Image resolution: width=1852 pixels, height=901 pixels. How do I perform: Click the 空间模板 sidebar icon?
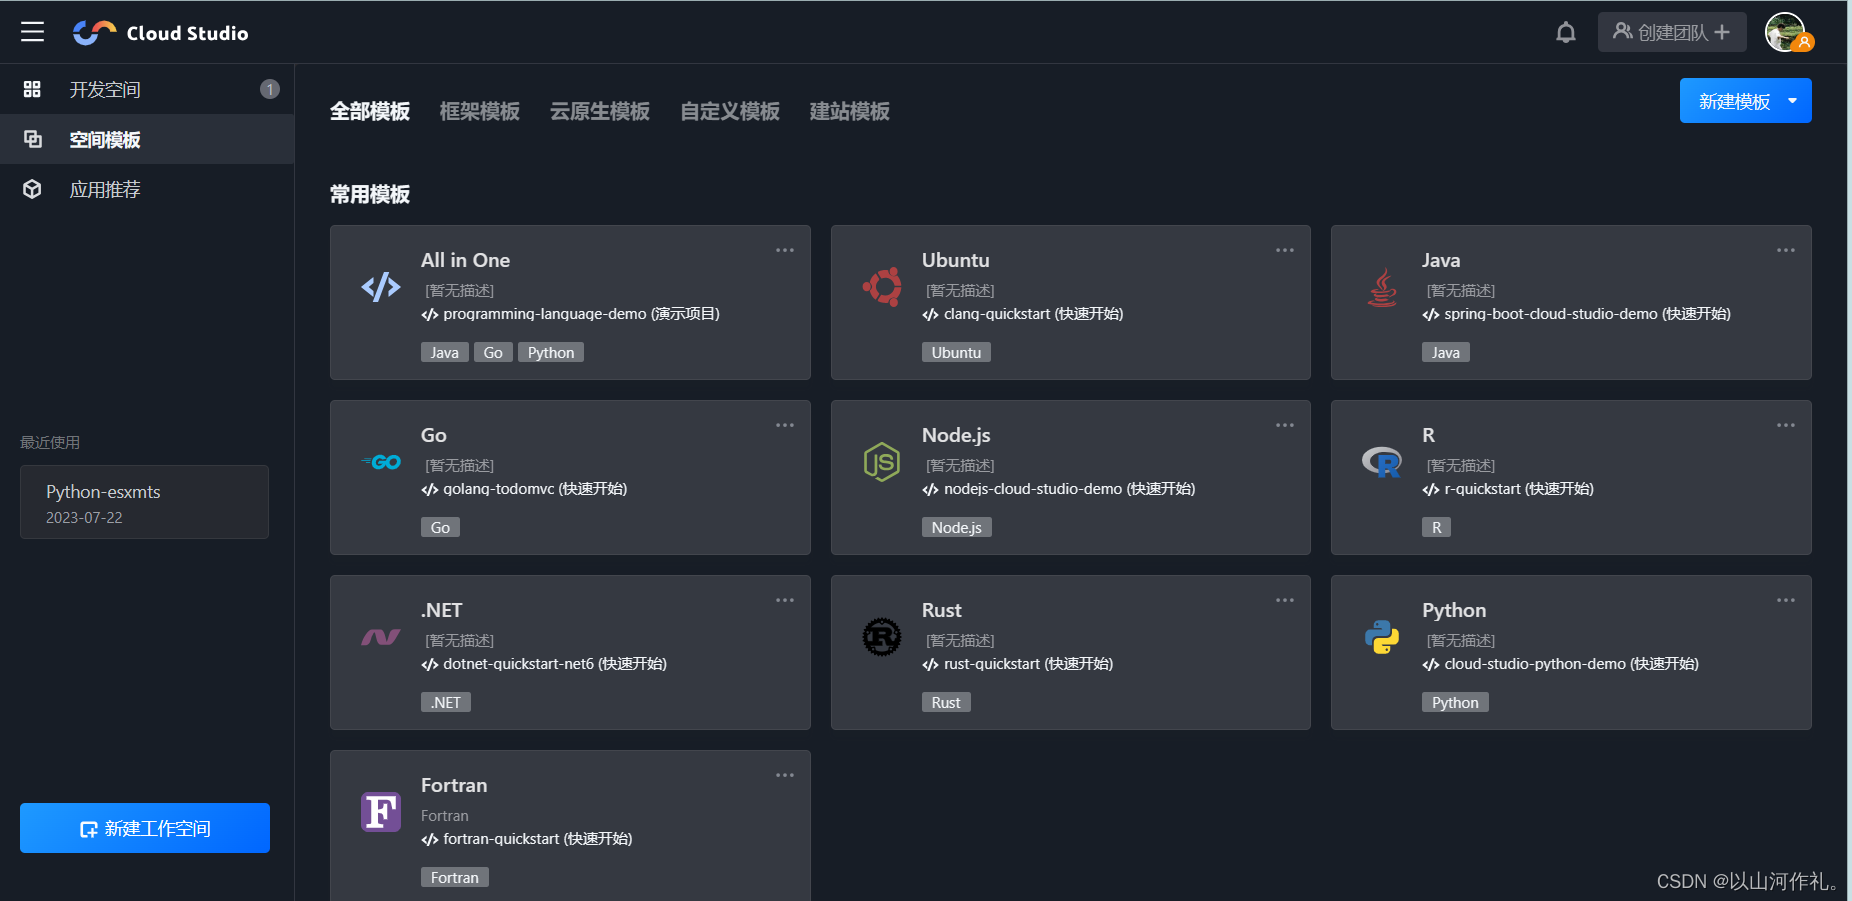pos(32,139)
